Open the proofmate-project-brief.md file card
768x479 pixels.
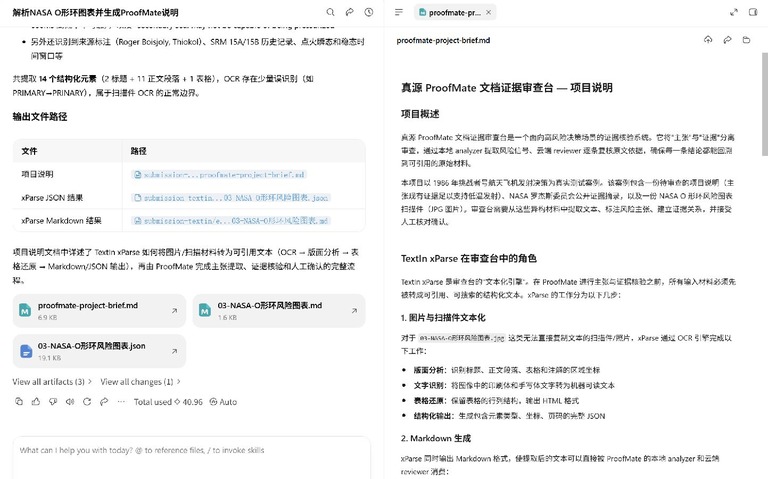pyautogui.click(x=99, y=311)
